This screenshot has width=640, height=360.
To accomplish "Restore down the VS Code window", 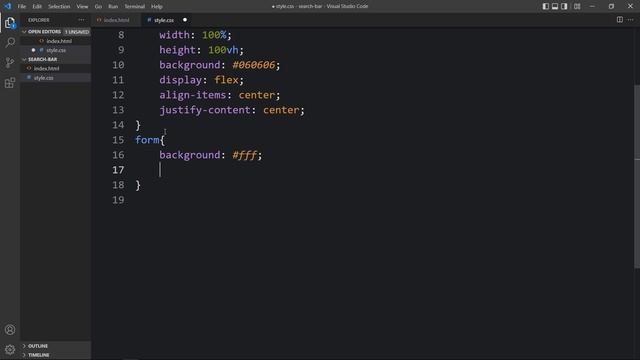I will tap(611, 6).
